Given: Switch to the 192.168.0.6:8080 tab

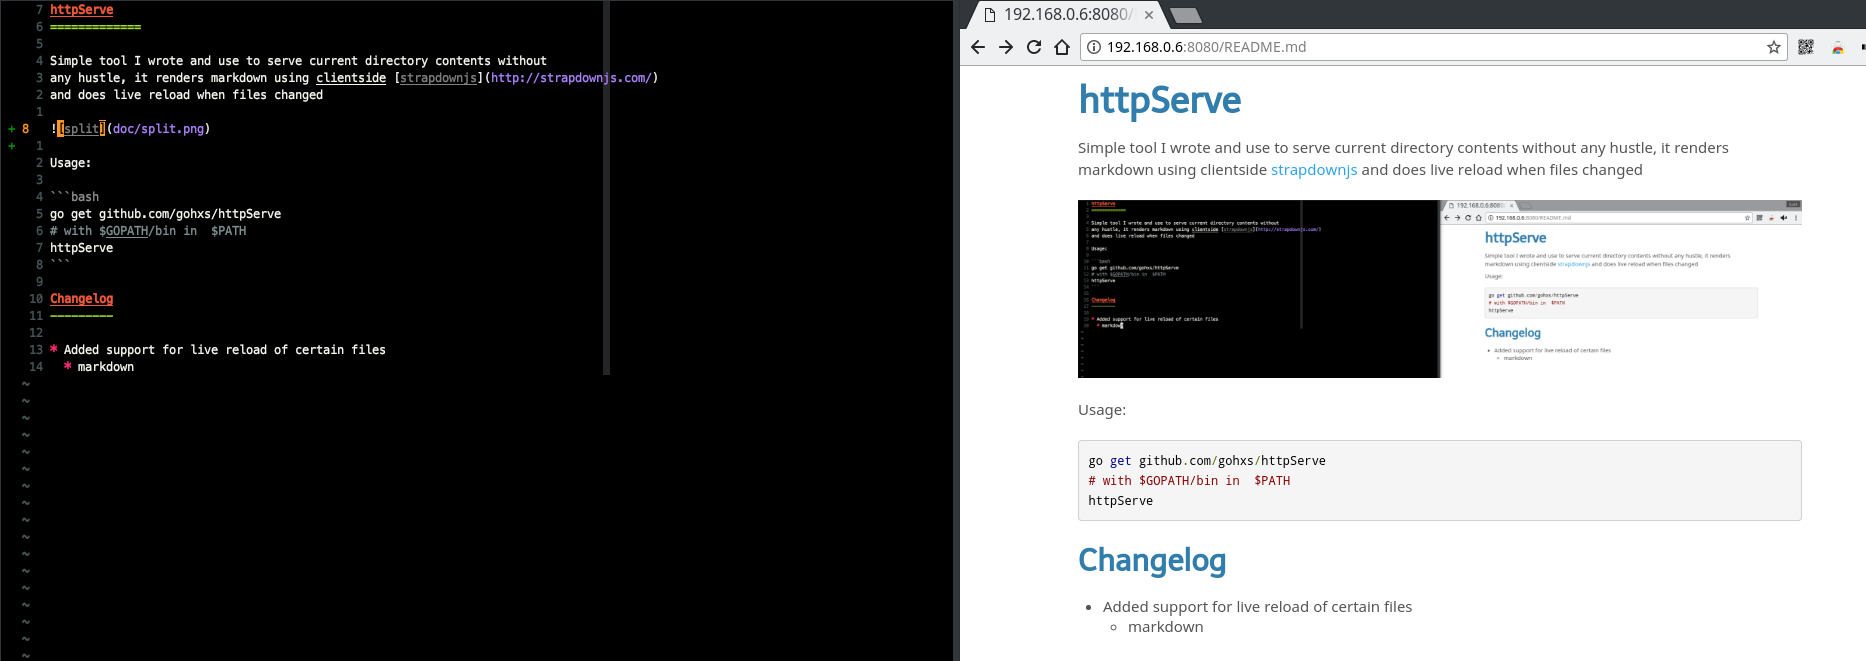Looking at the screenshot, I should pos(1067,15).
